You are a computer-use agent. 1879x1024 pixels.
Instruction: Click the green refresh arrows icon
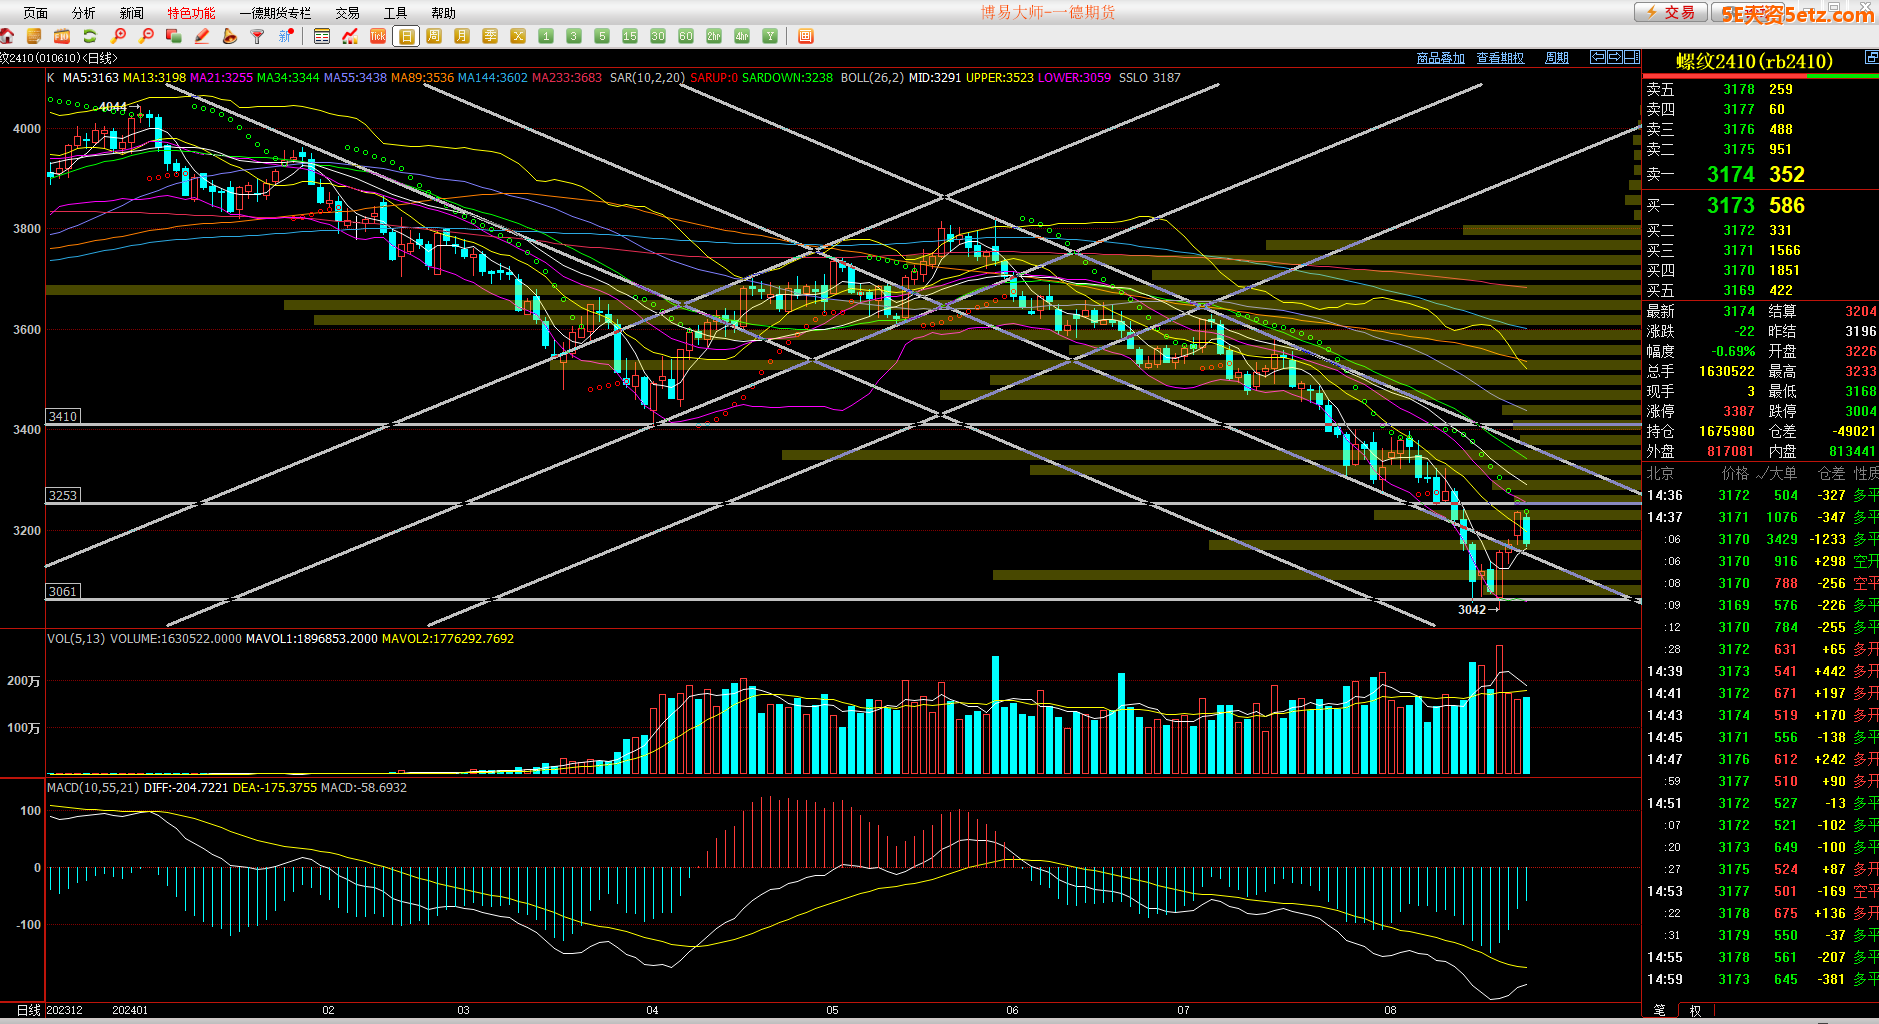point(90,36)
